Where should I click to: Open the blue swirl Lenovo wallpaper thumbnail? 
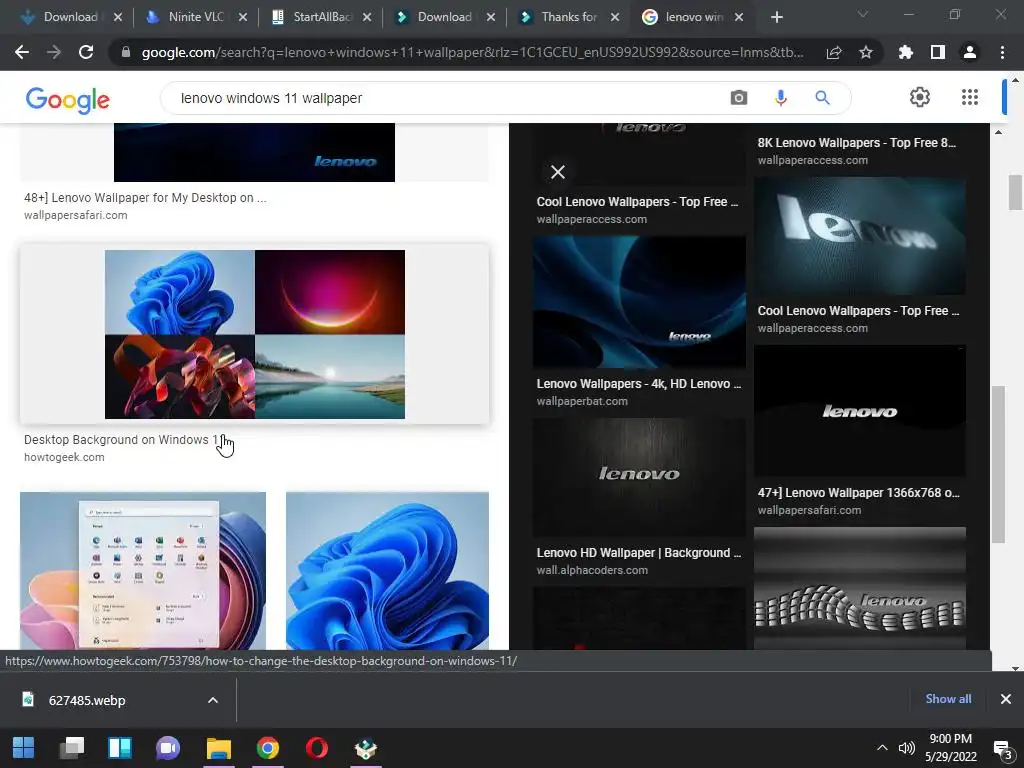click(639, 302)
